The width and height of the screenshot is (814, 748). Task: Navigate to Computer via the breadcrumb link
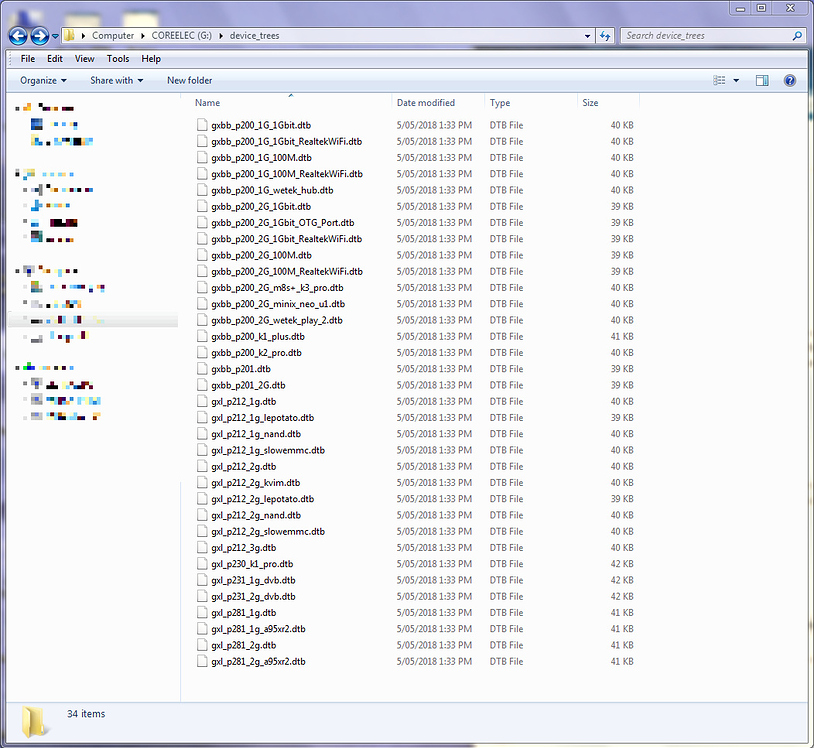tap(113, 35)
